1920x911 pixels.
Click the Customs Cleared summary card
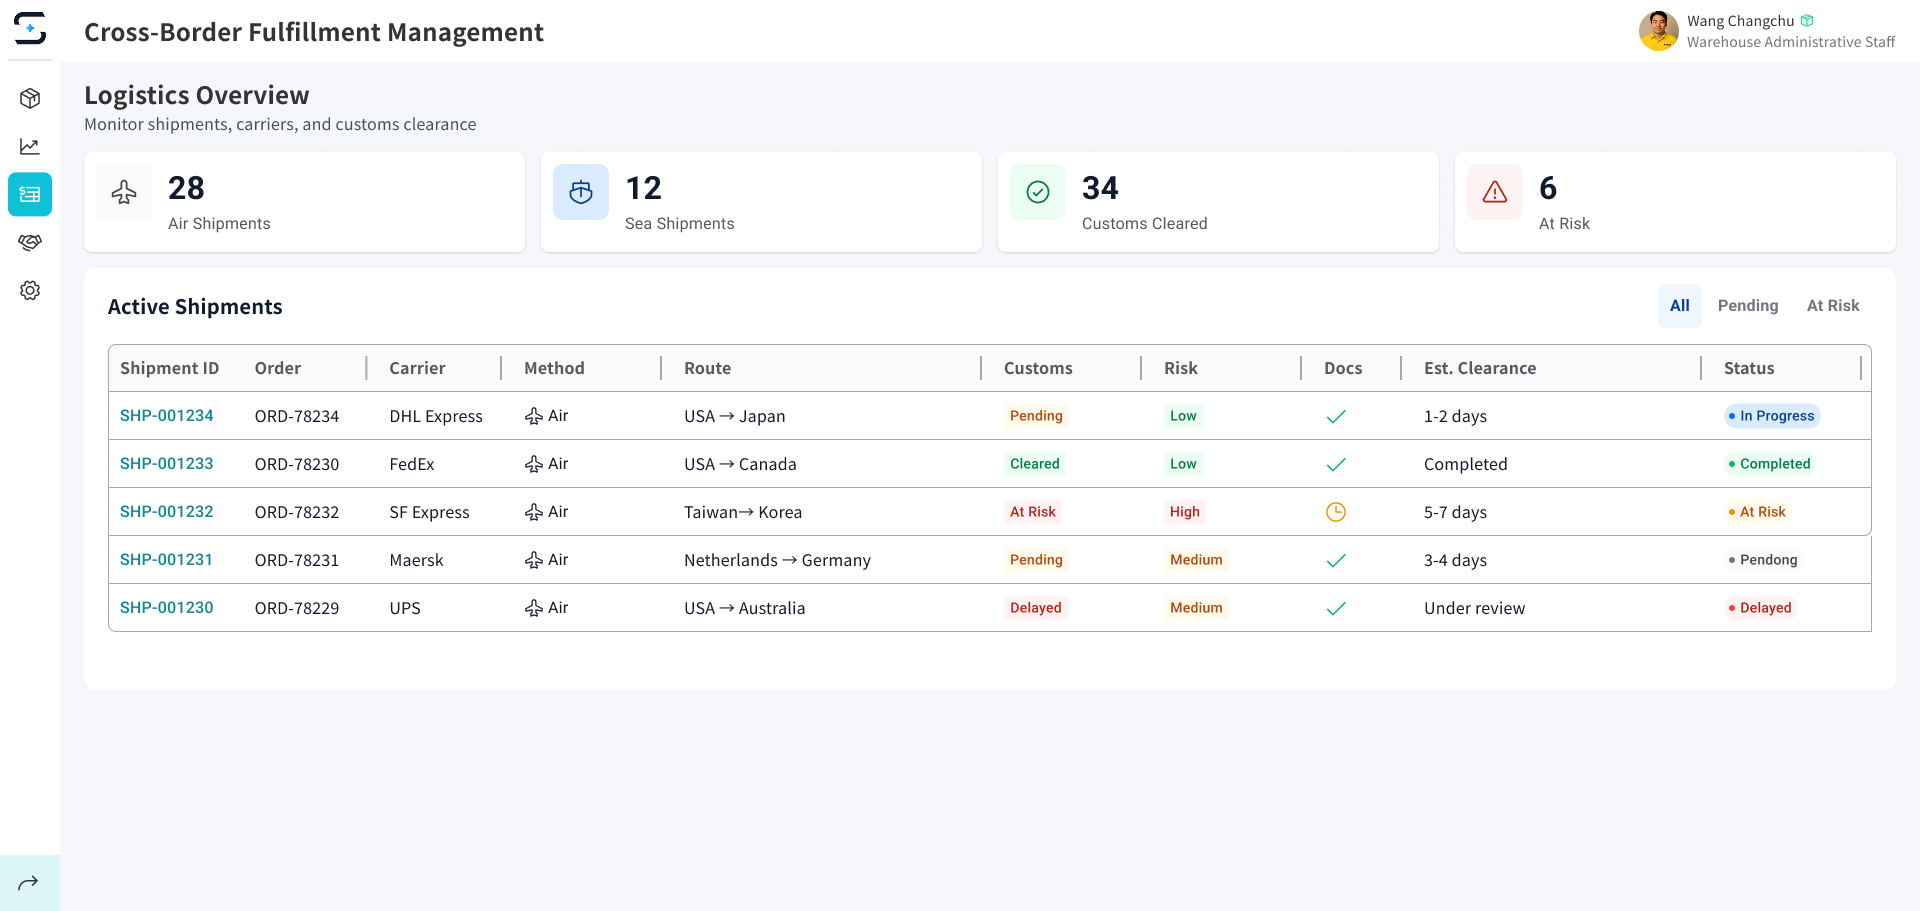(1217, 202)
